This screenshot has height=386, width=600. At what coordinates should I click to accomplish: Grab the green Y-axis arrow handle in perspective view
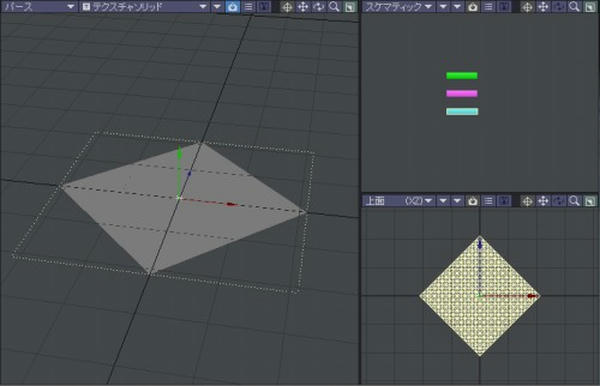pyautogui.click(x=179, y=152)
